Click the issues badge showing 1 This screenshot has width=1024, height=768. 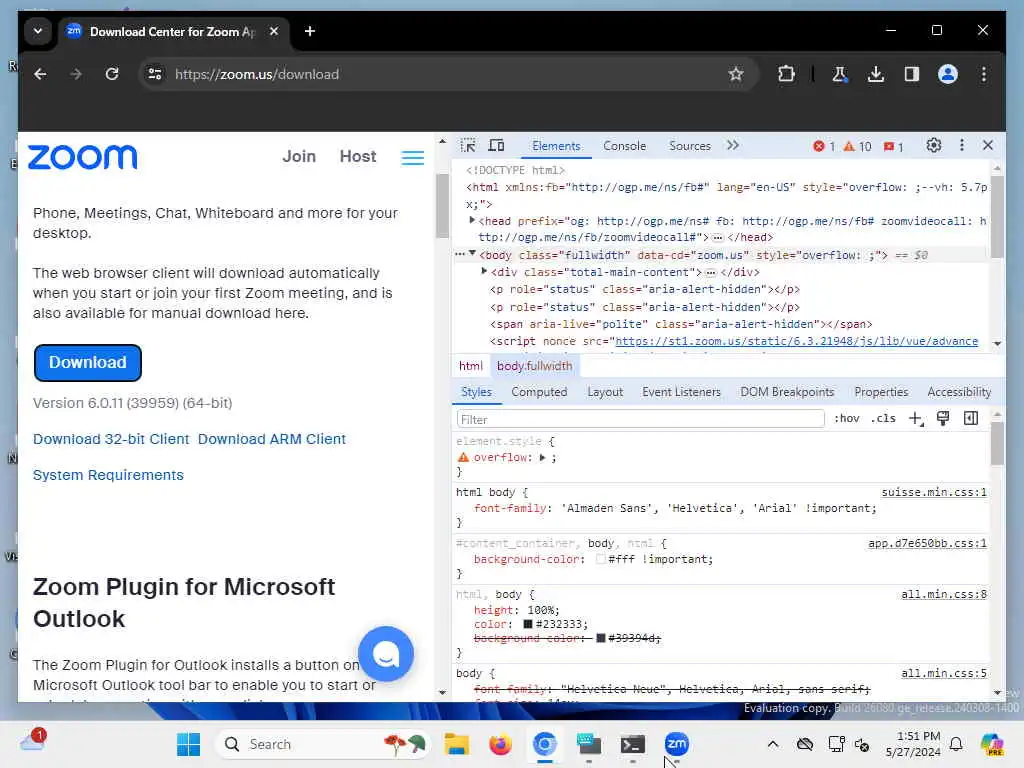click(x=893, y=146)
